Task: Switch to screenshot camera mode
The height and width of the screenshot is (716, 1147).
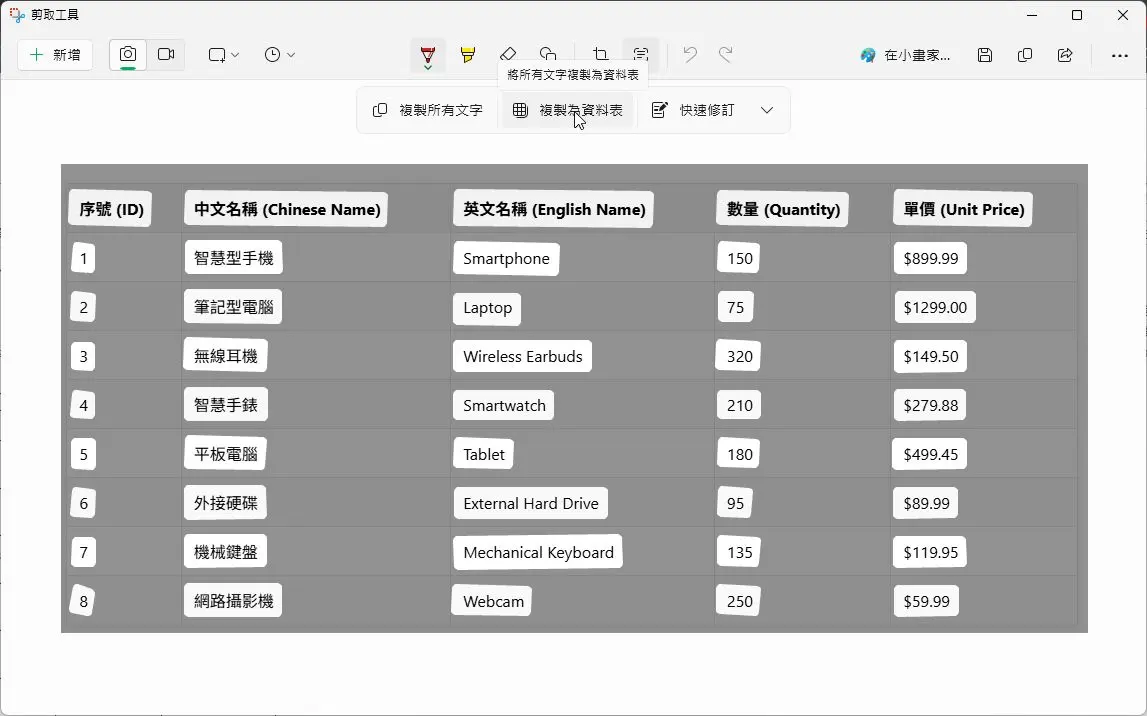Action: pyautogui.click(x=128, y=55)
